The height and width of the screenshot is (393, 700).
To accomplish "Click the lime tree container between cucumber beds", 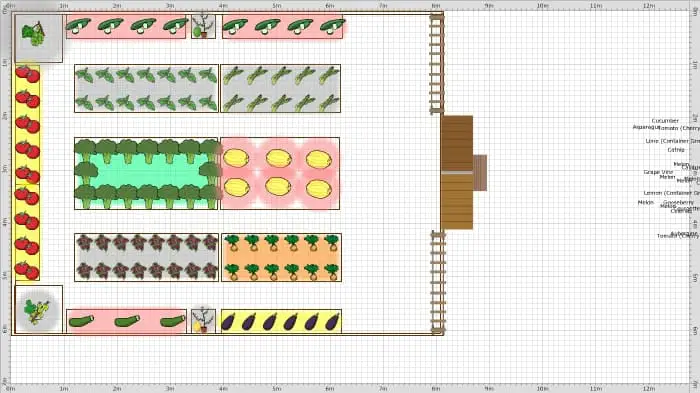I will point(203,27).
